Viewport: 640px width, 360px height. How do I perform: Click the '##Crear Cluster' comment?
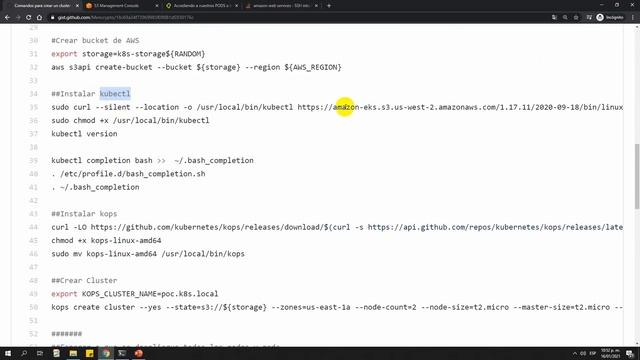tap(84, 280)
